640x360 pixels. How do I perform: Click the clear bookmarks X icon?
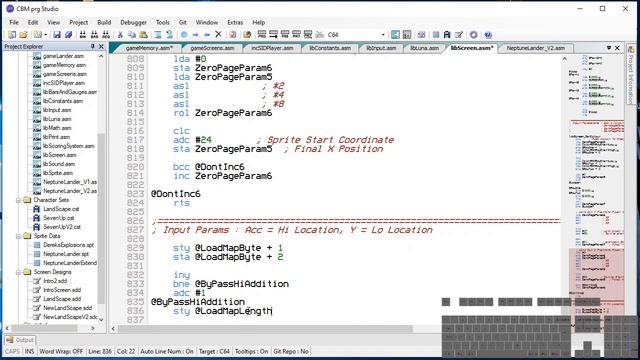pyautogui.click(x=218, y=34)
